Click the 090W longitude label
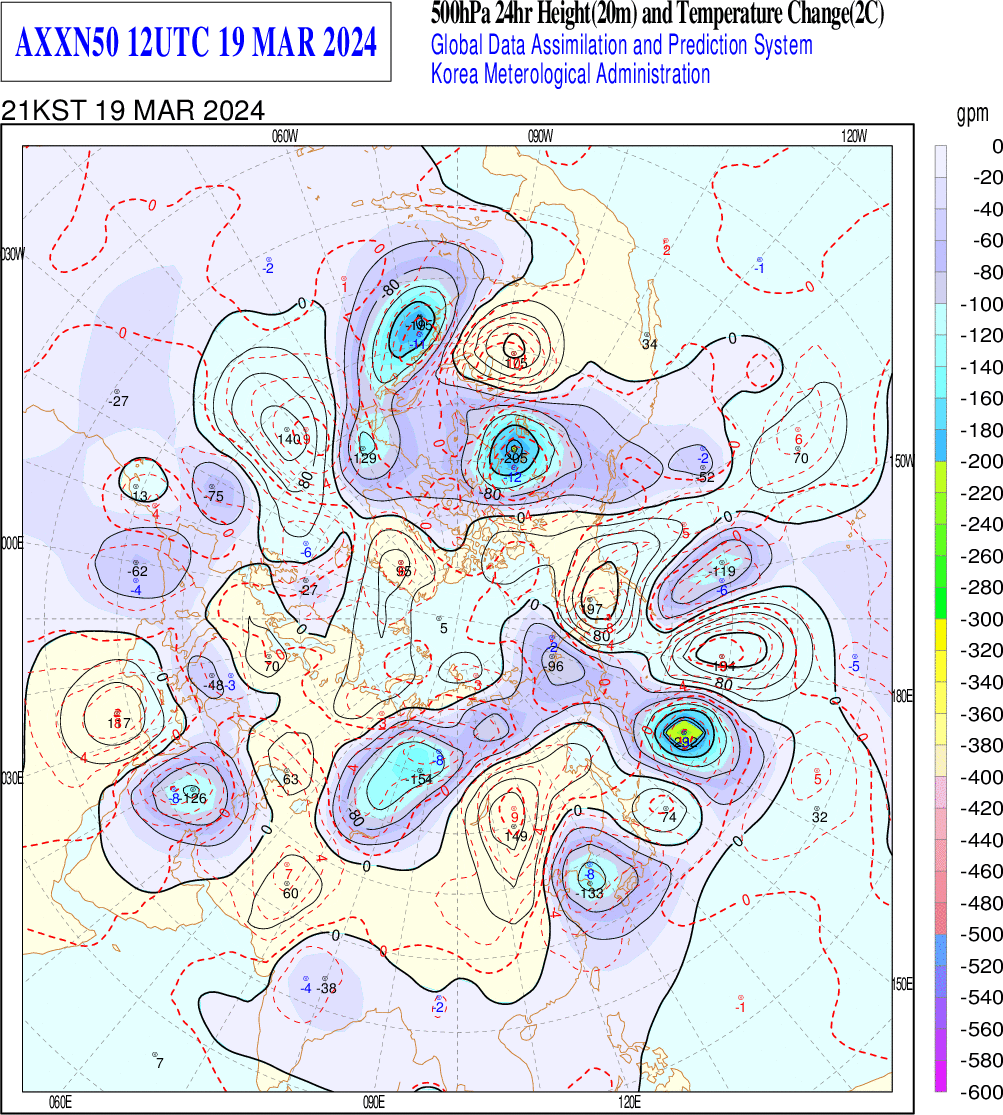 (x=541, y=137)
